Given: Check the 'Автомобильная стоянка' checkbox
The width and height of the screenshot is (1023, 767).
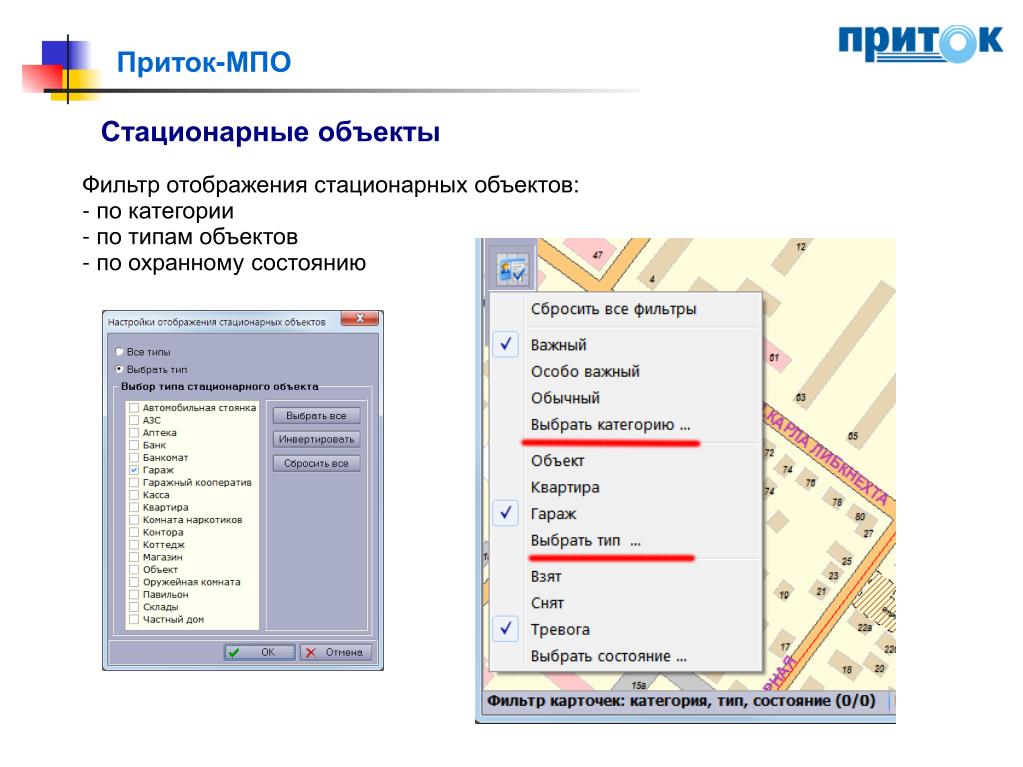Looking at the screenshot, I should coord(134,408).
